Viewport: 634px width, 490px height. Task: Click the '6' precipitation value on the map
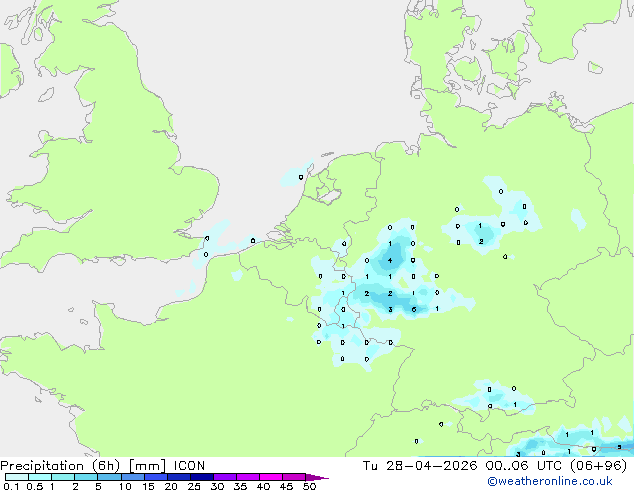414,310
